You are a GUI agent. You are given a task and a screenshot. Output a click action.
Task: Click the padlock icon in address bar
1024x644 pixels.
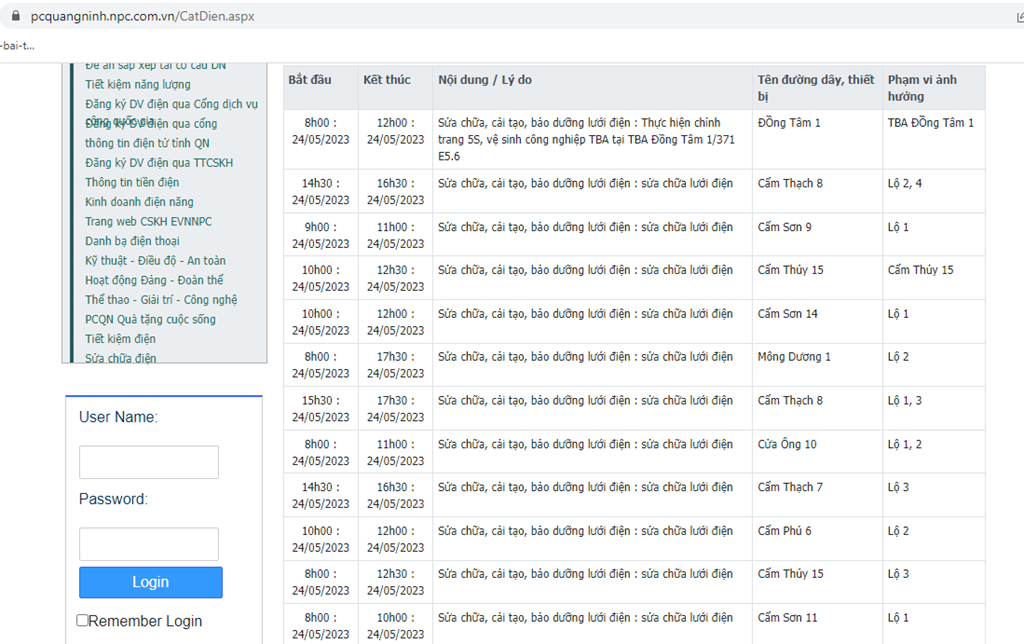[16, 16]
